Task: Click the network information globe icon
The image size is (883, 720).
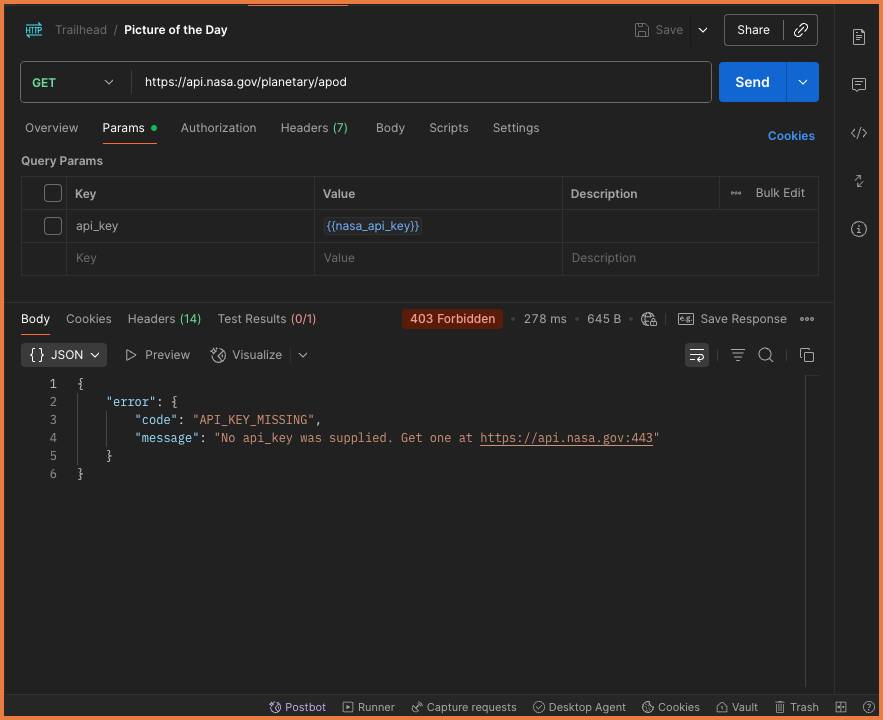Action: (648, 319)
